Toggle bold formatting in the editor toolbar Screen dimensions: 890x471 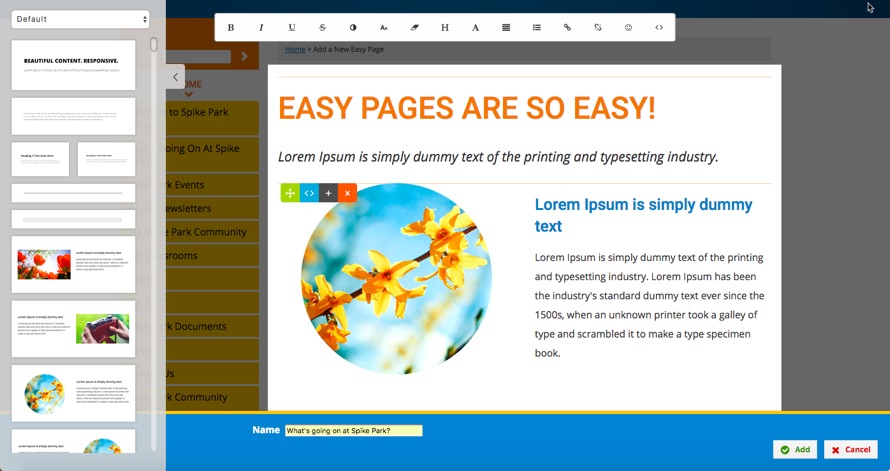point(231,28)
